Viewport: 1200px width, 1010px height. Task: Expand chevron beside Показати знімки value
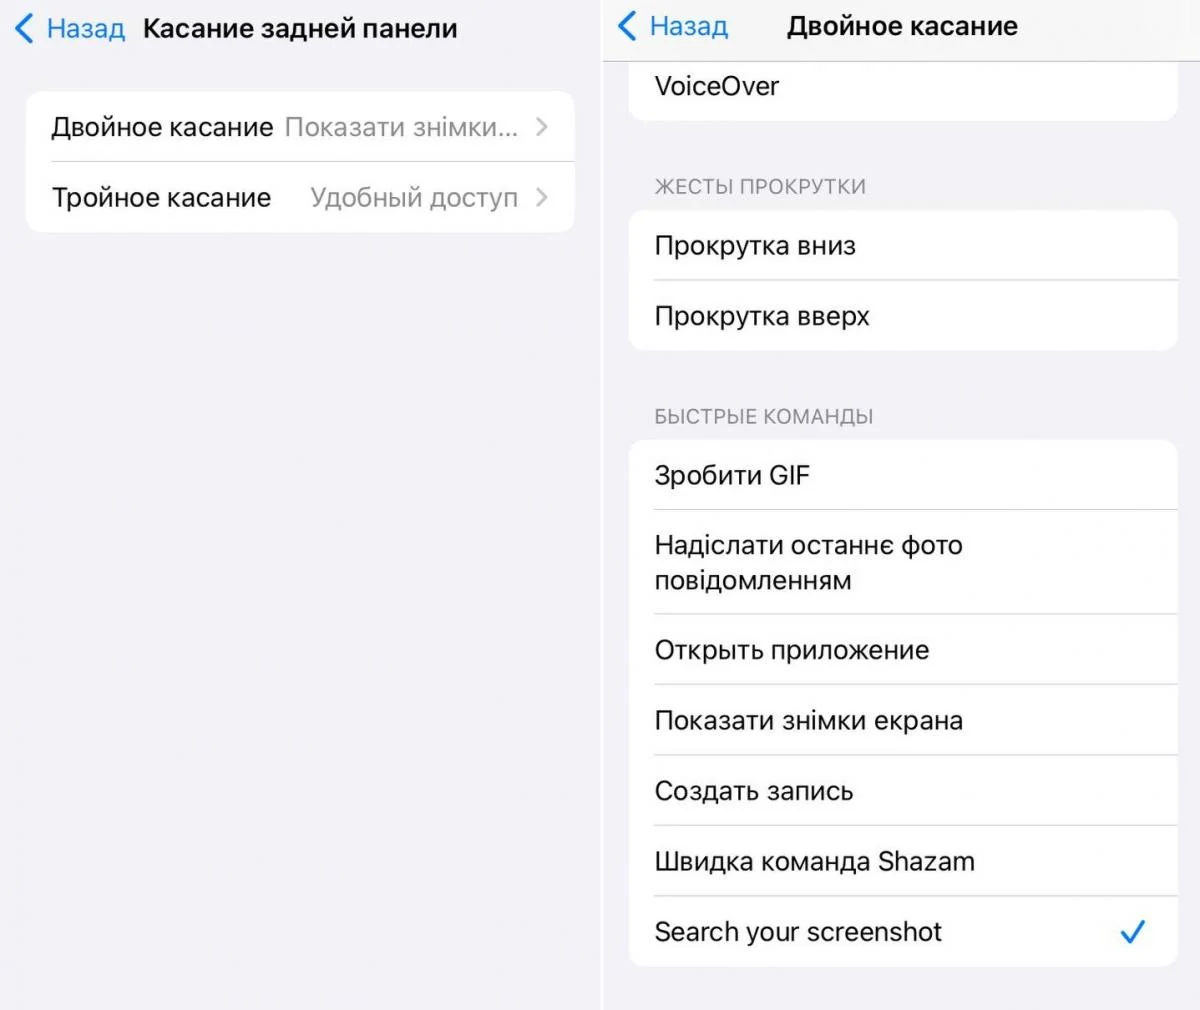click(542, 127)
